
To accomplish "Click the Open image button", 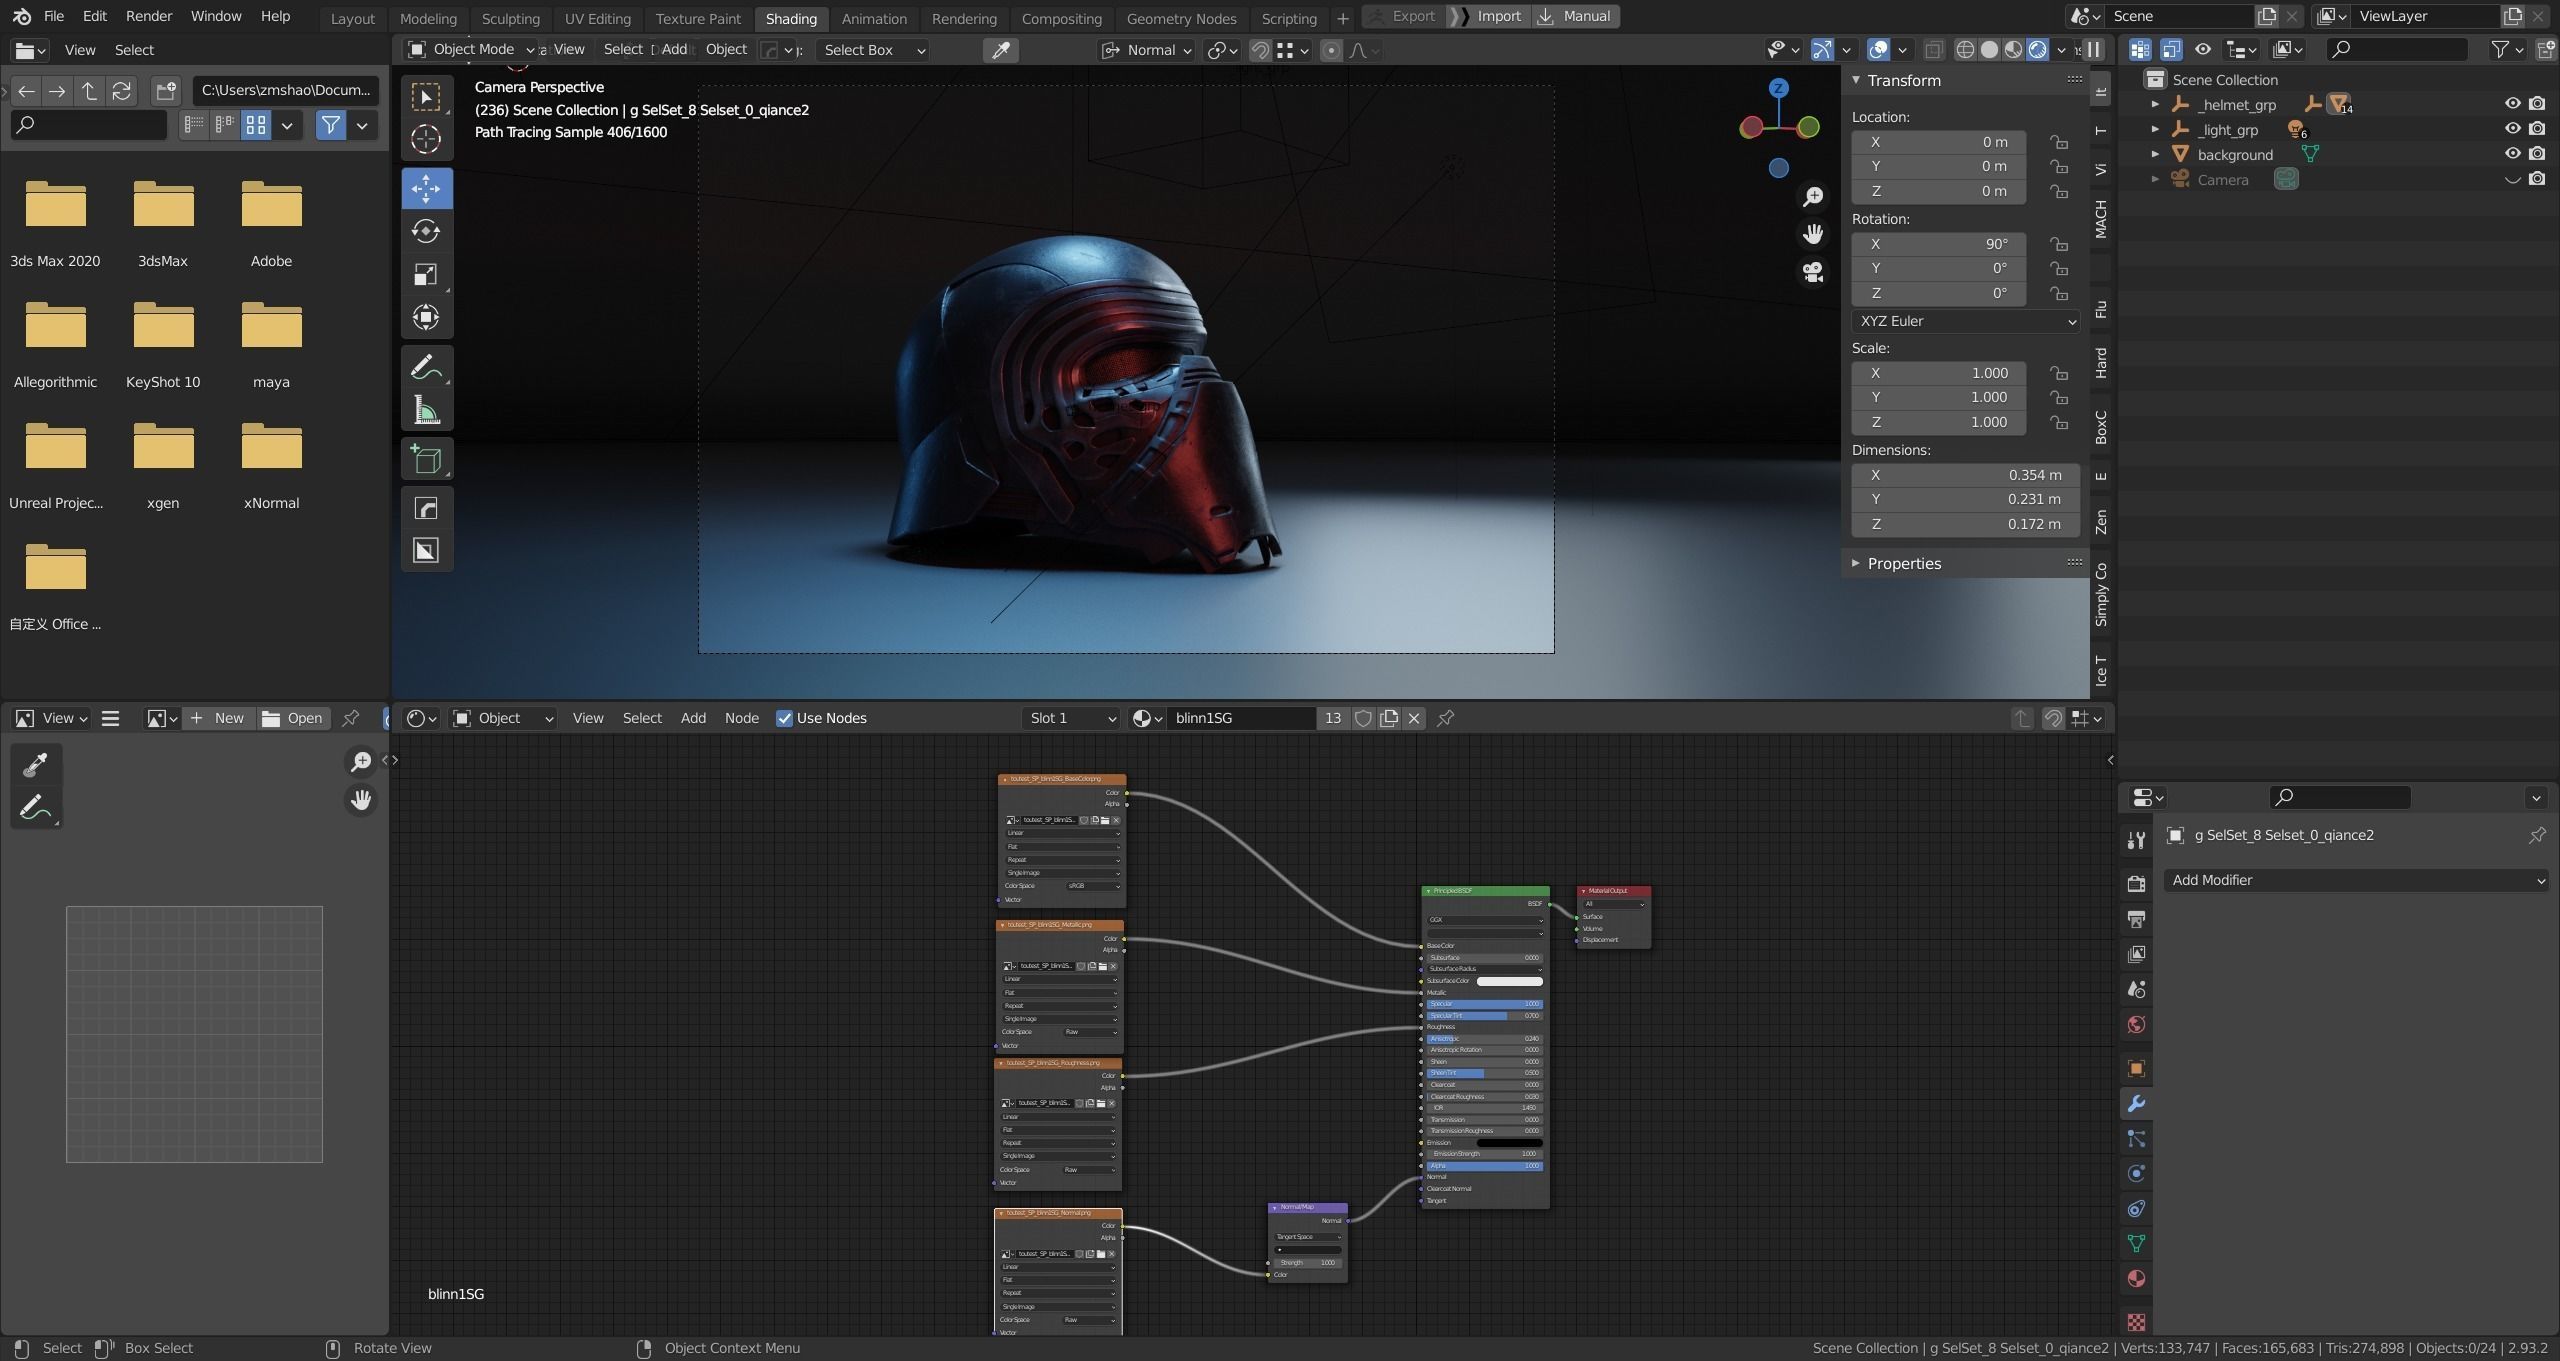I will coord(293,718).
